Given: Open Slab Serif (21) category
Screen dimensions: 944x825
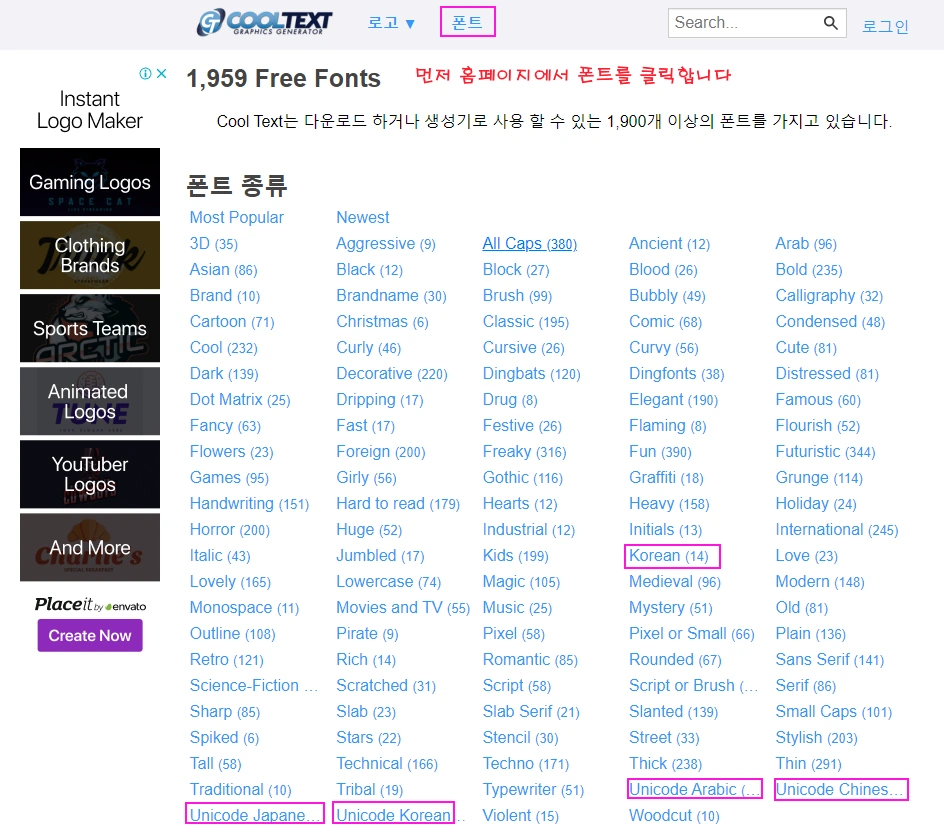Looking at the screenshot, I should 531,712.
